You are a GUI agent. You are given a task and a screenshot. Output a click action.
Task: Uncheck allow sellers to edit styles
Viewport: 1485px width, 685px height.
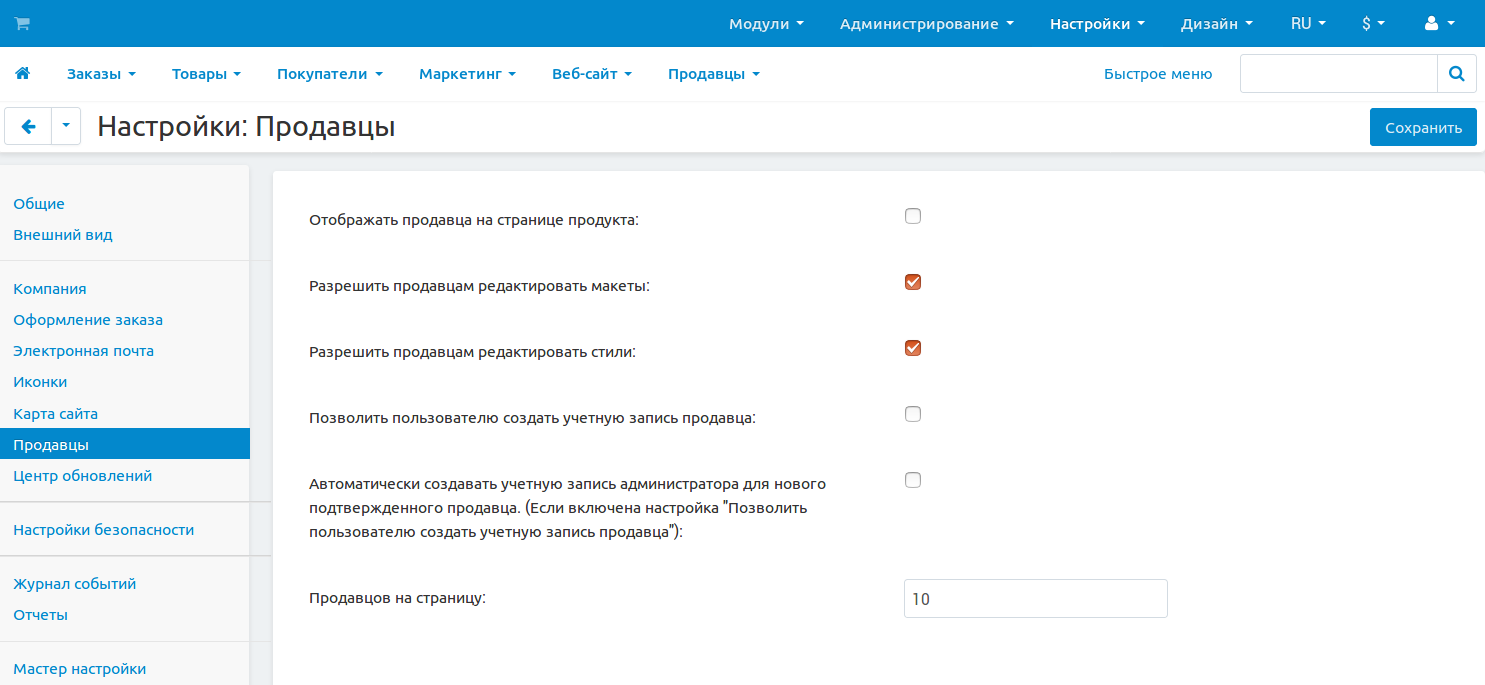912,348
